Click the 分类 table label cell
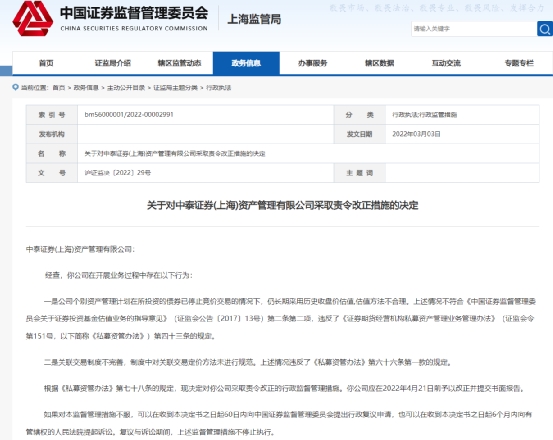The height and width of the screenshot is (440, 553). click(360, 115)
